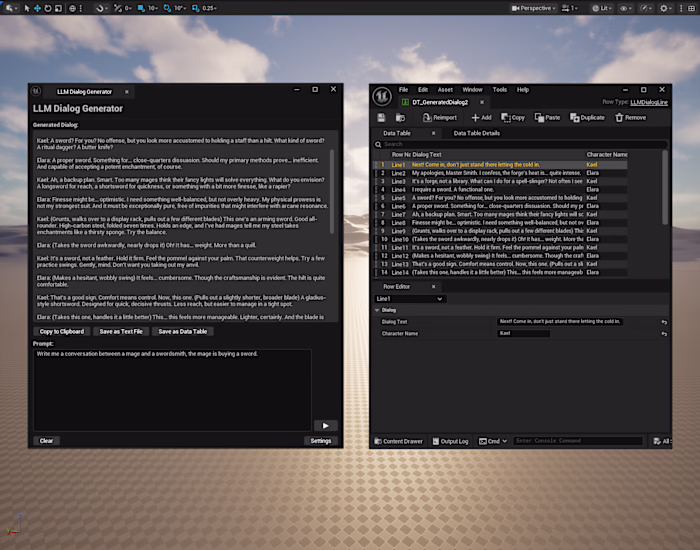Activate the Select object tool arrow
This screenshot has width=700, height=550.
pyautogui.click(x=27, y=8)
